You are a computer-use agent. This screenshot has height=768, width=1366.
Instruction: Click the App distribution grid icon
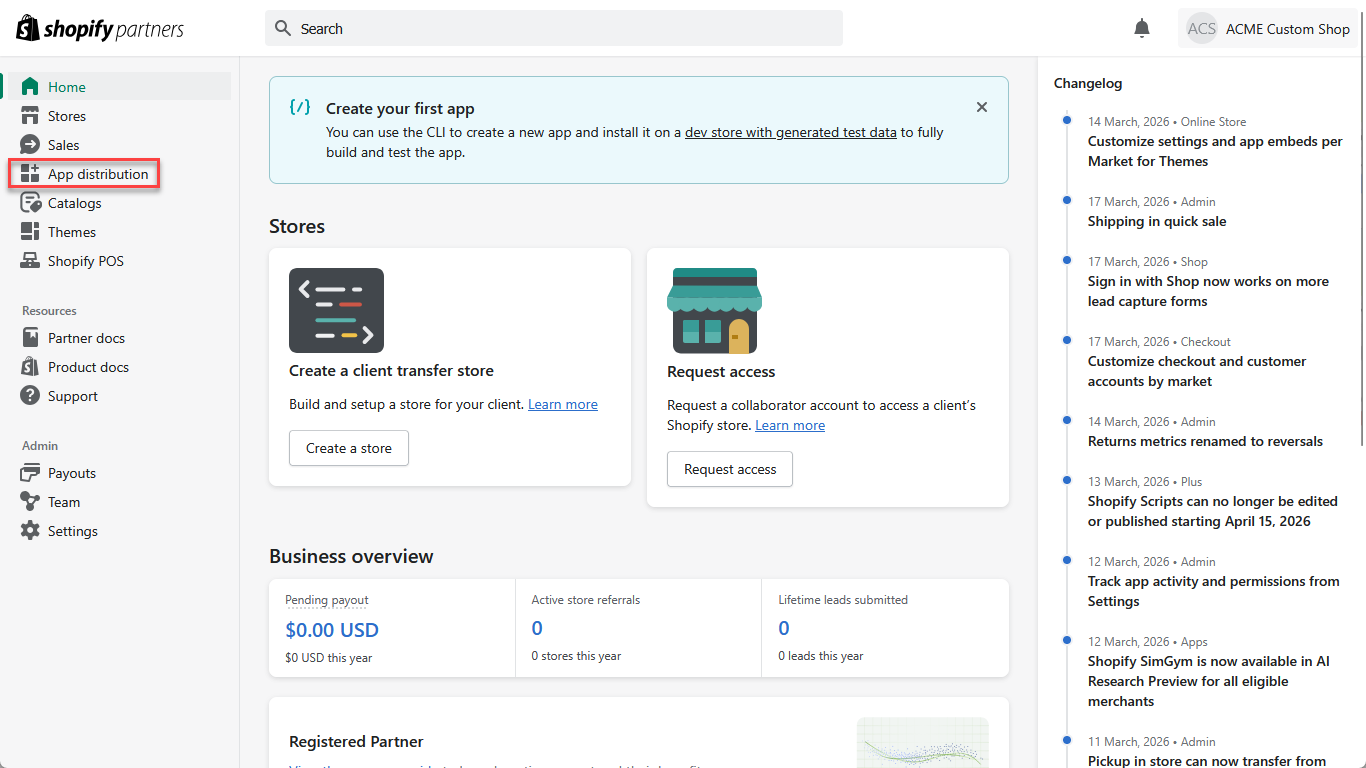point(30,174)
